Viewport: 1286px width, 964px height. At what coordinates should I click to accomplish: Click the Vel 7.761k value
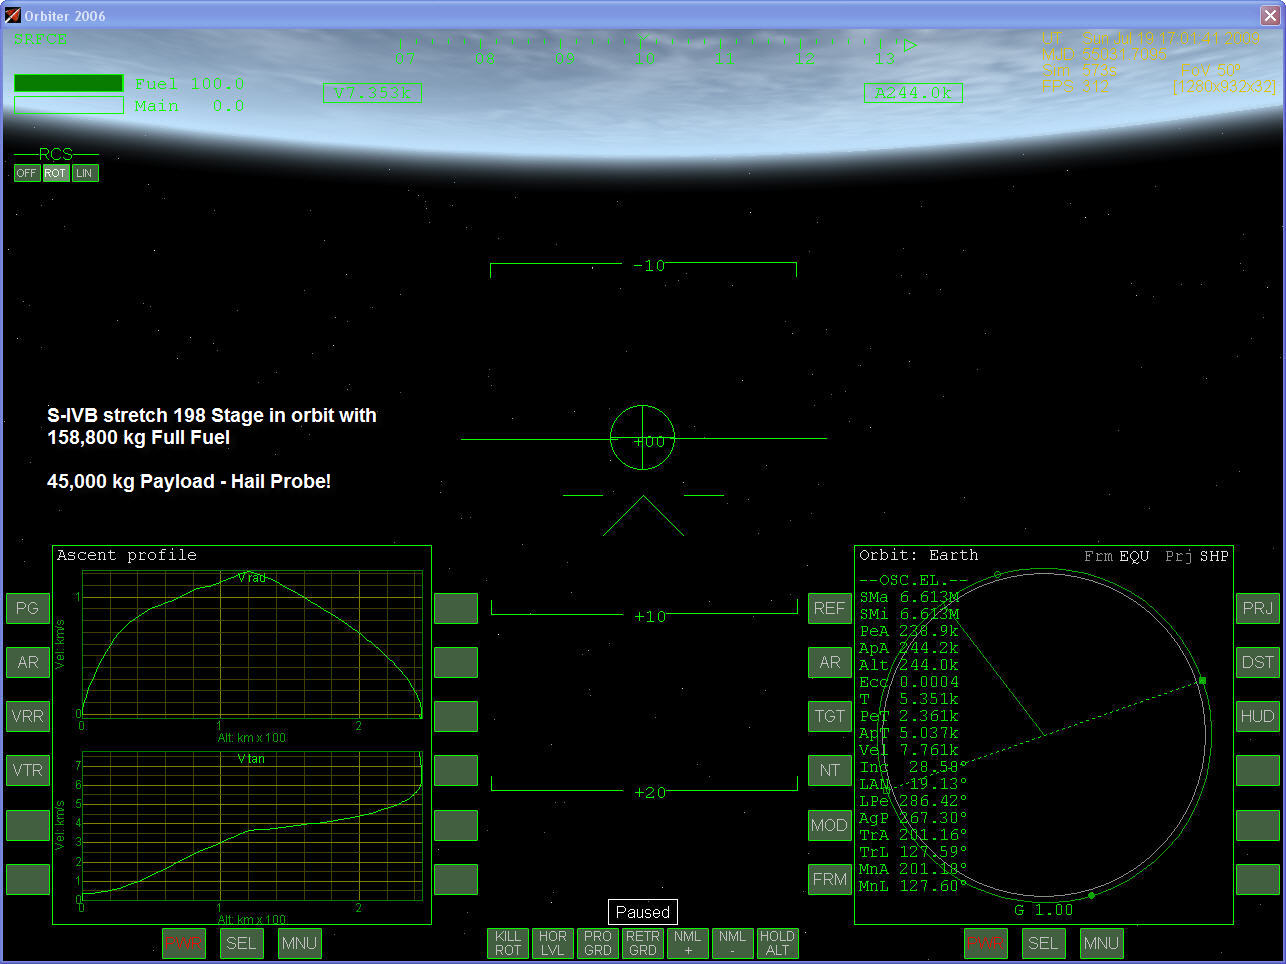point(909,750)
